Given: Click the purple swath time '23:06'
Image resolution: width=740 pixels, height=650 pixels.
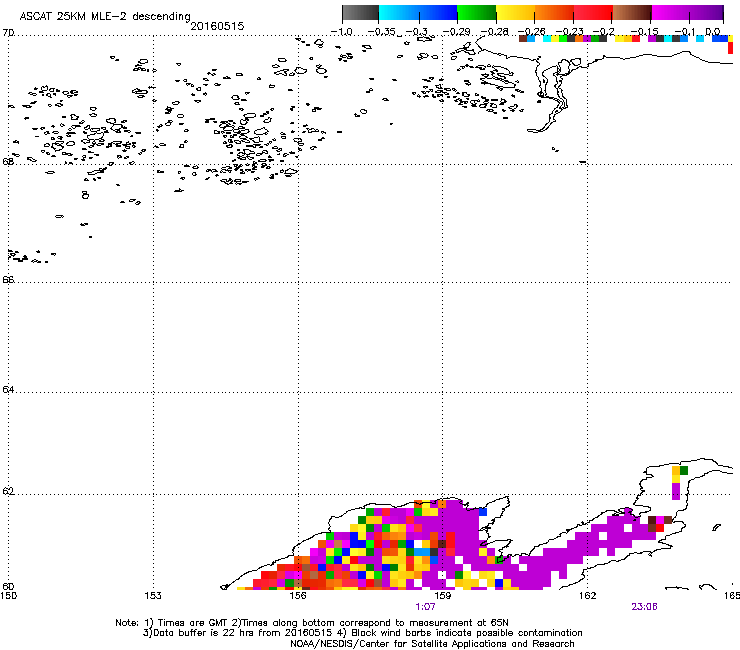Looking at the screenshot, I should pos(645,607).
